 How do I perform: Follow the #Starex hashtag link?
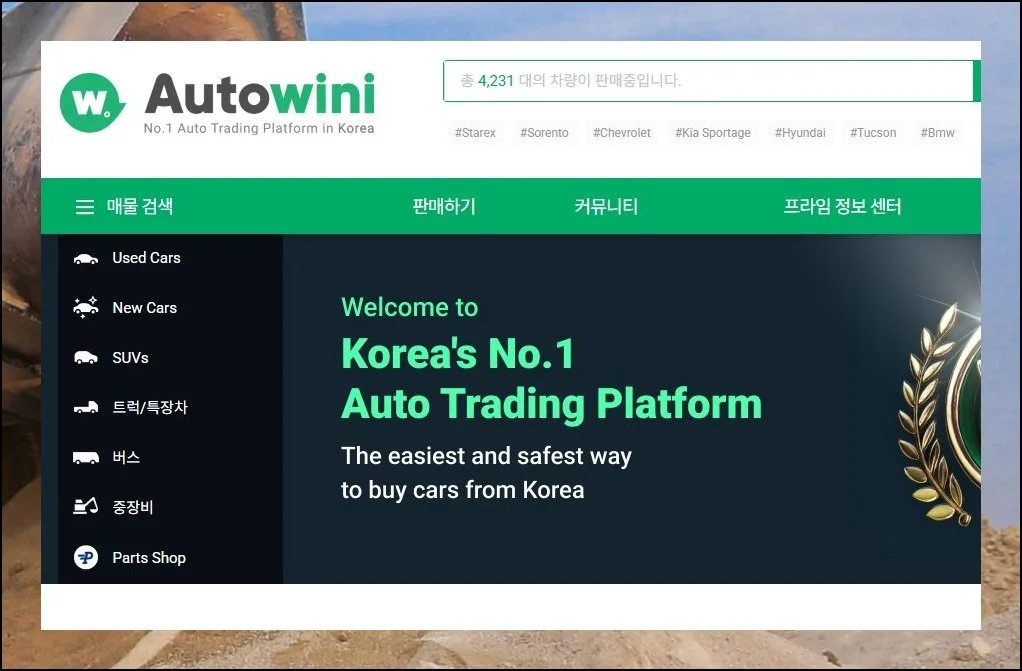(x=474, y=132)
